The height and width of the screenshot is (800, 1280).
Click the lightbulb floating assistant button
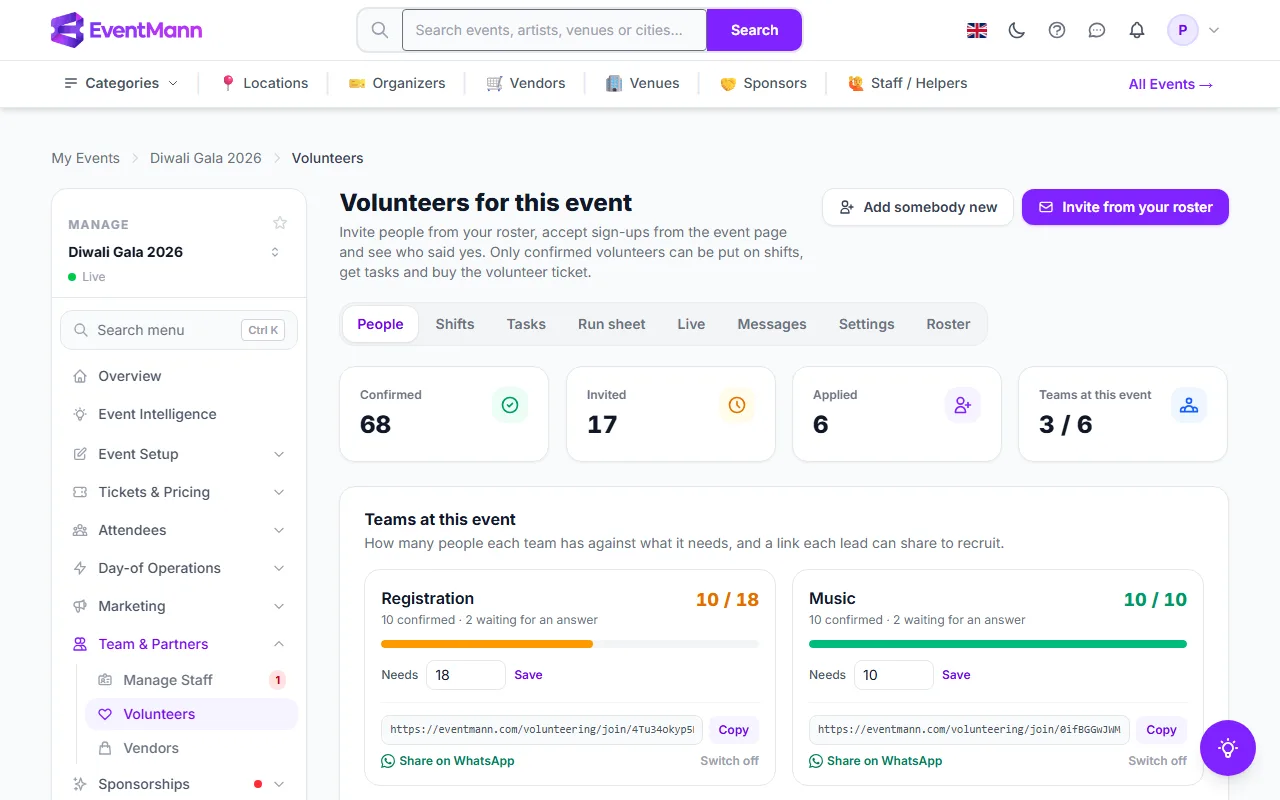click(1228, 748)
